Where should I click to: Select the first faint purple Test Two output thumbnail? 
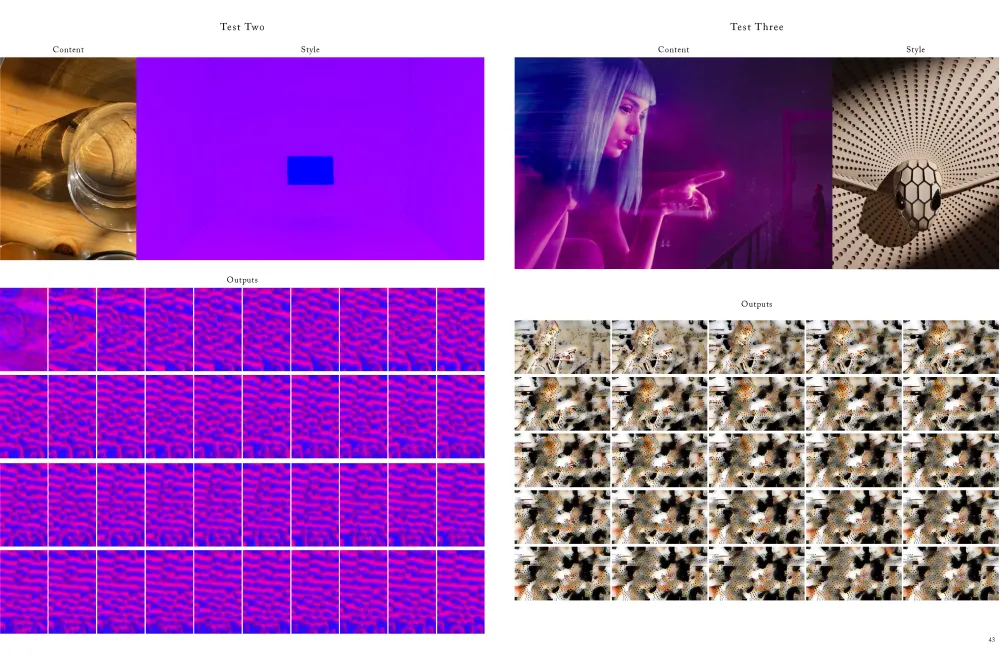click(24, 329)
